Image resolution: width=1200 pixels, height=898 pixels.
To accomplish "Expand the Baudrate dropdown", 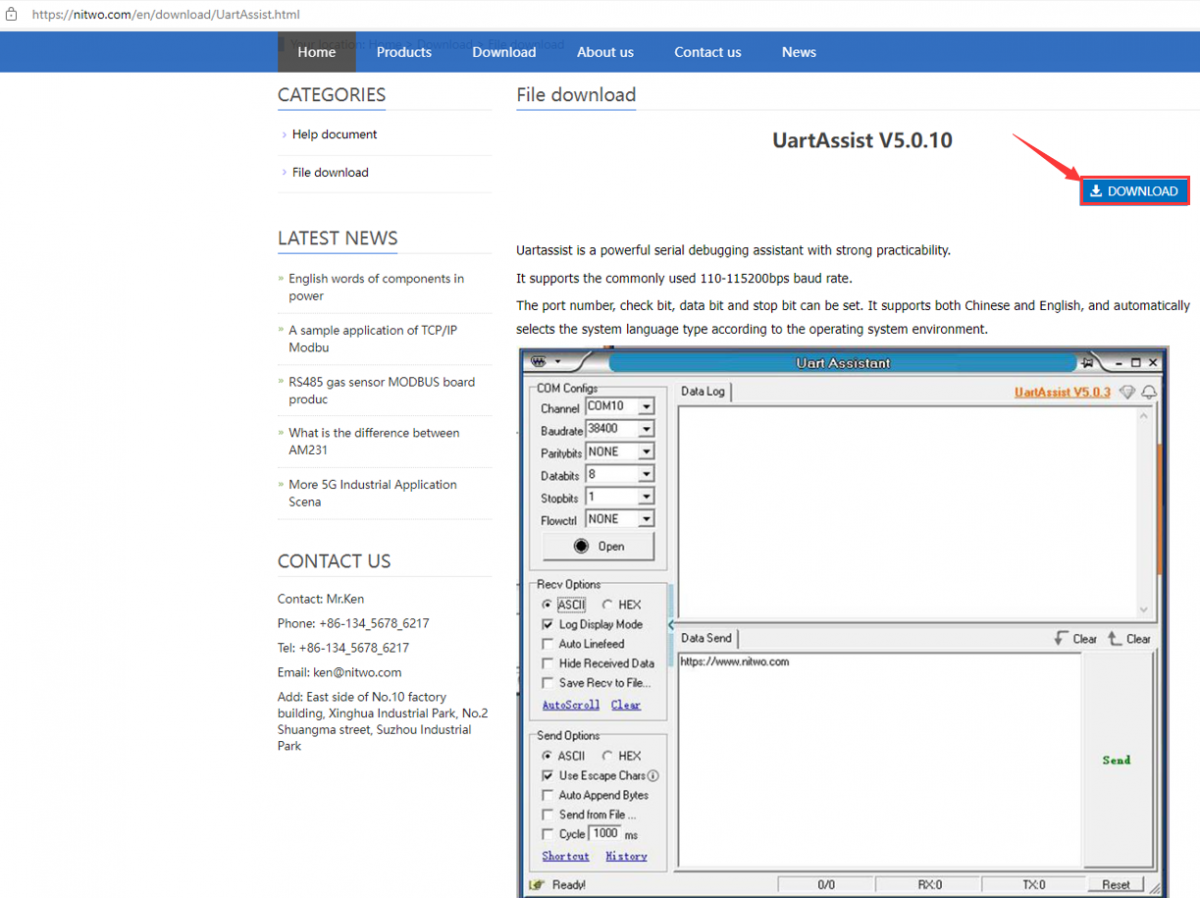I will [646, 429].
